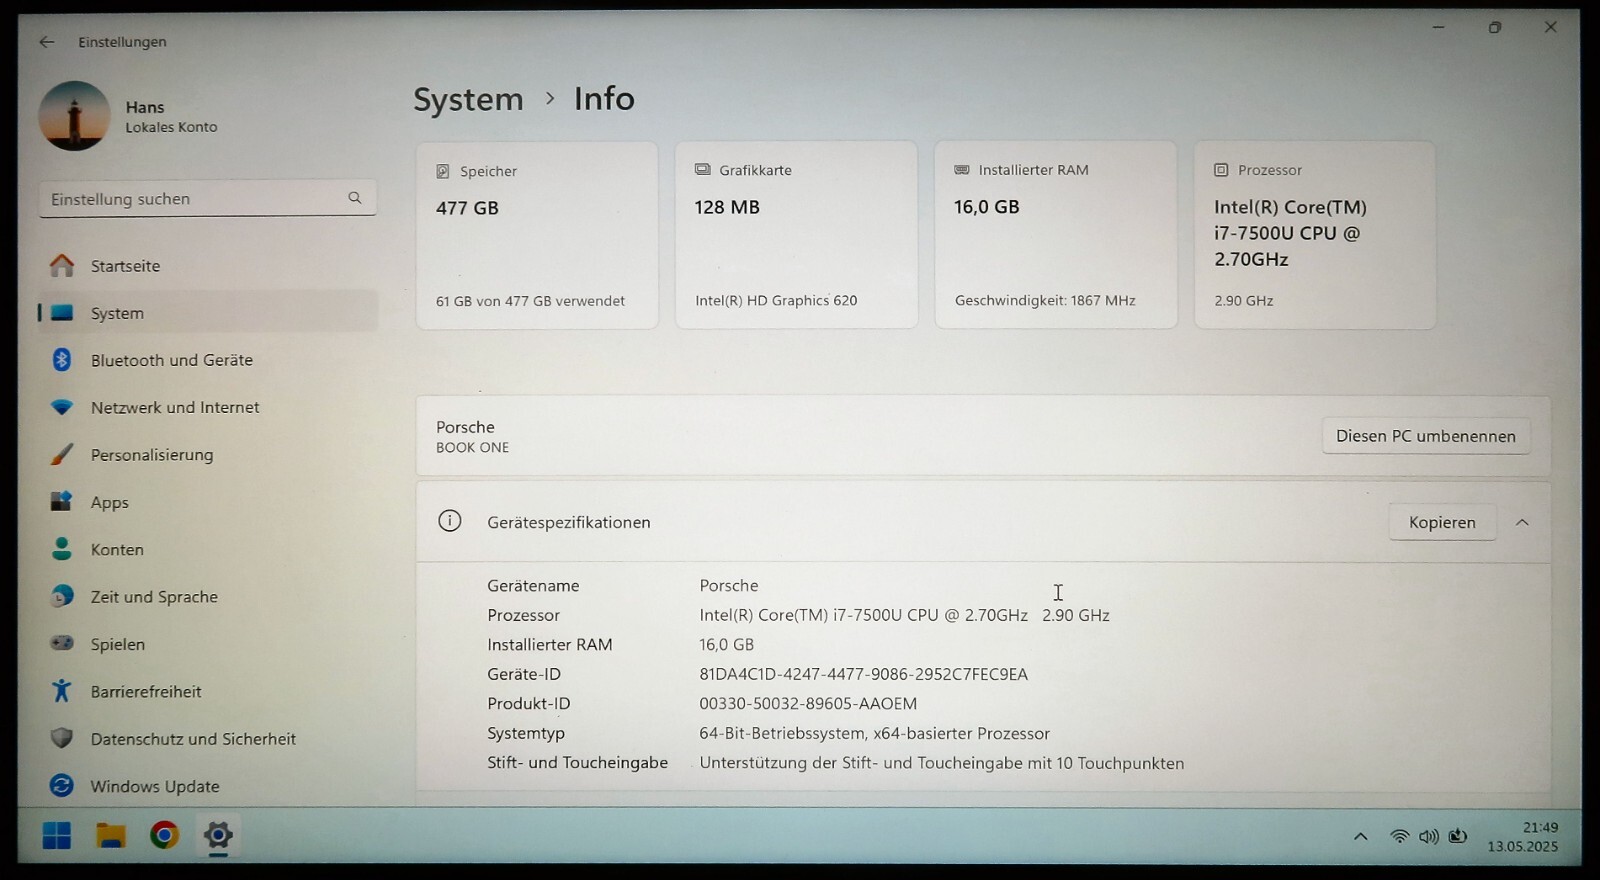Click the Datenschutz shield icon
Viewport: 1600px width, 880px height.
pos(62,739)
